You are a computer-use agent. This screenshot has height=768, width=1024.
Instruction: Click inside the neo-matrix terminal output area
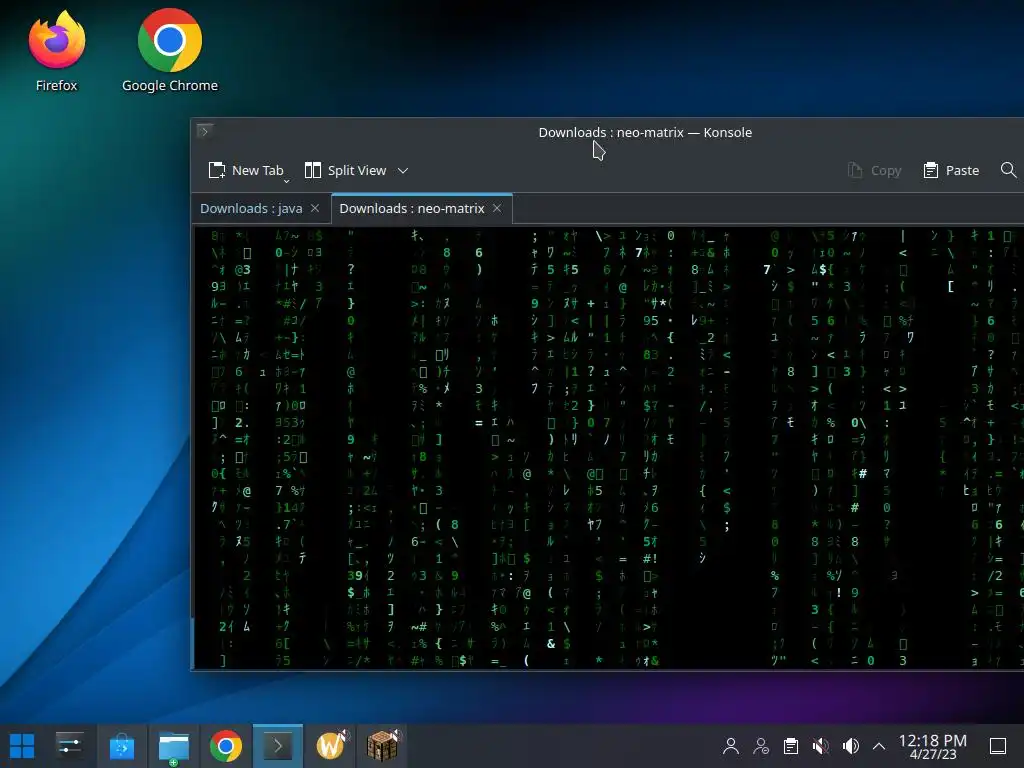[x=609, y=447]
